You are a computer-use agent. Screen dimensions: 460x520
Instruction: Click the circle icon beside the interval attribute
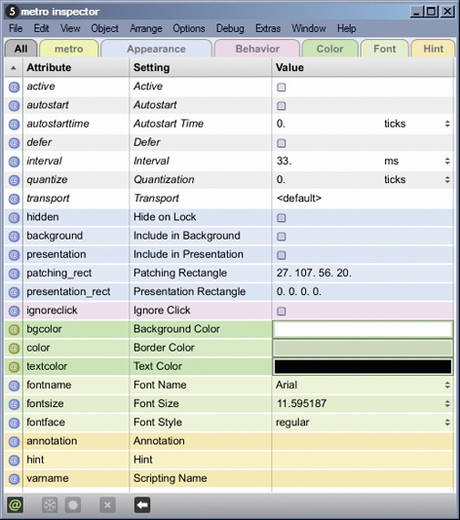point(14,162)
